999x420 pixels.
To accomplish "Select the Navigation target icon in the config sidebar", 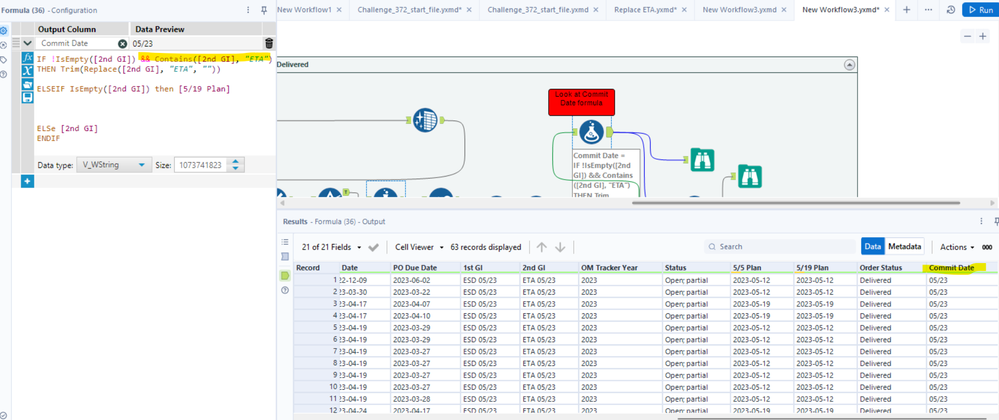I will click(4, 45).
